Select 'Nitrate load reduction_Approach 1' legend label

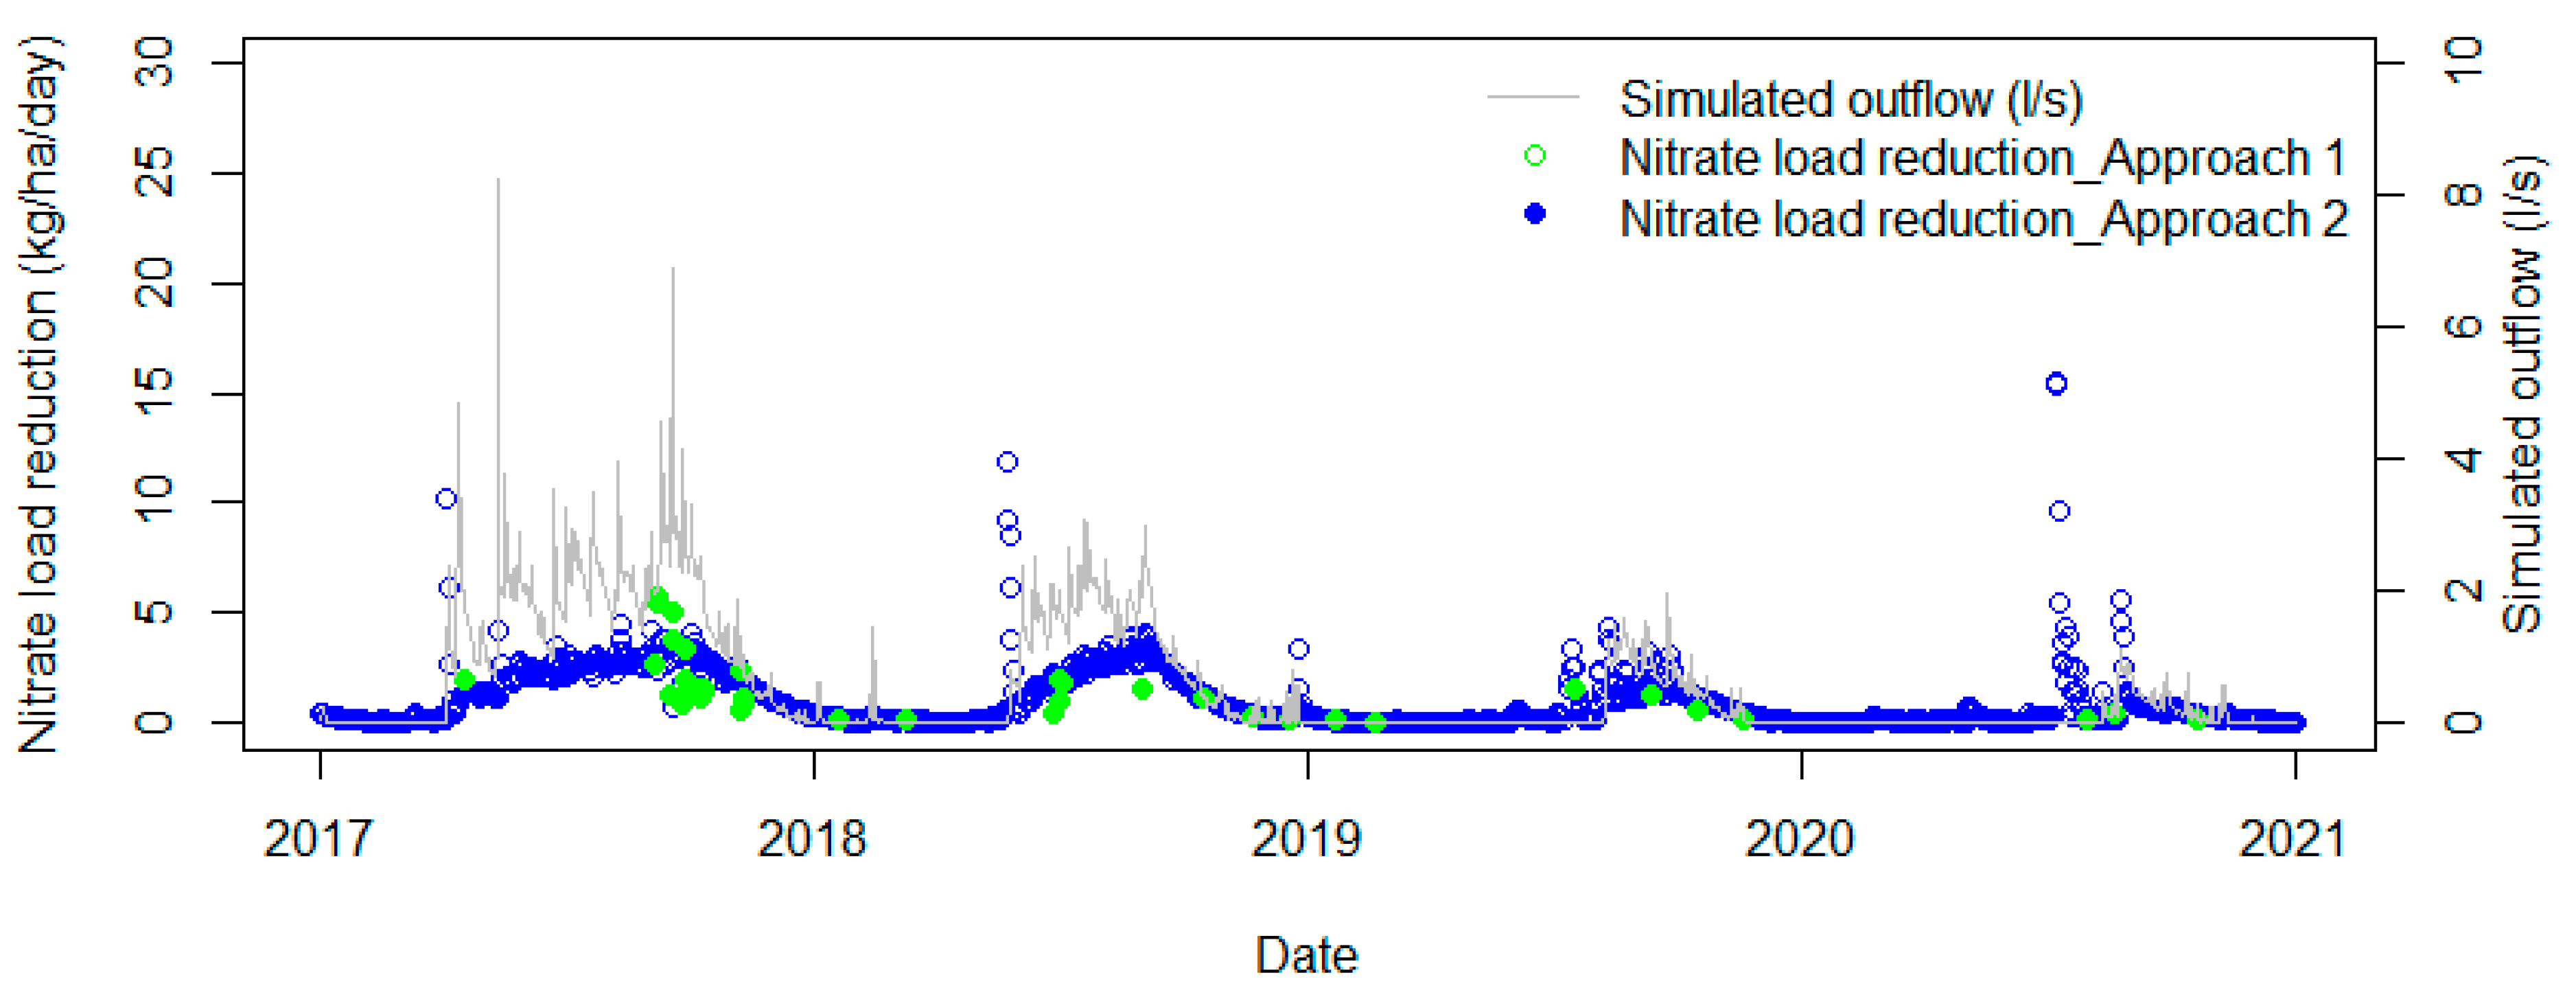pyautogui.click(x=1982, y=158)
